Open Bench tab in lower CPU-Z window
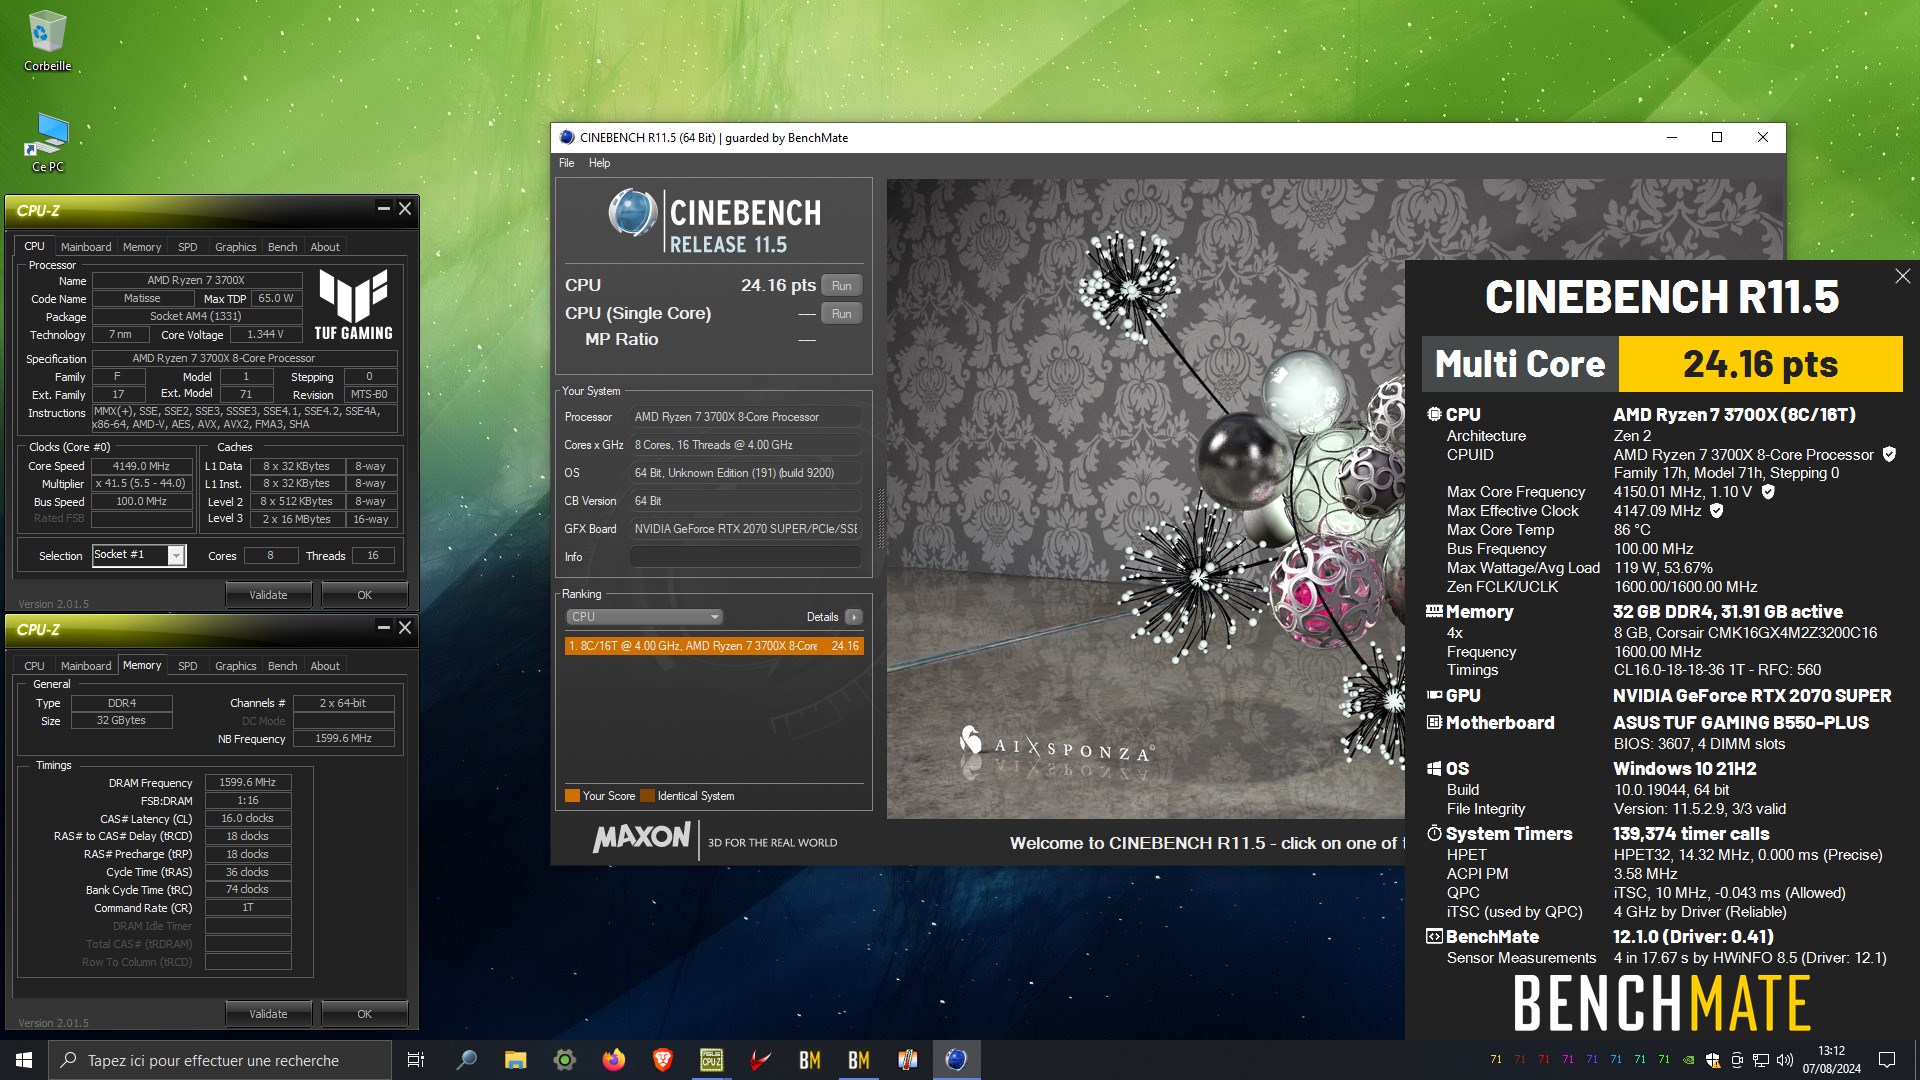 point(282,666)
